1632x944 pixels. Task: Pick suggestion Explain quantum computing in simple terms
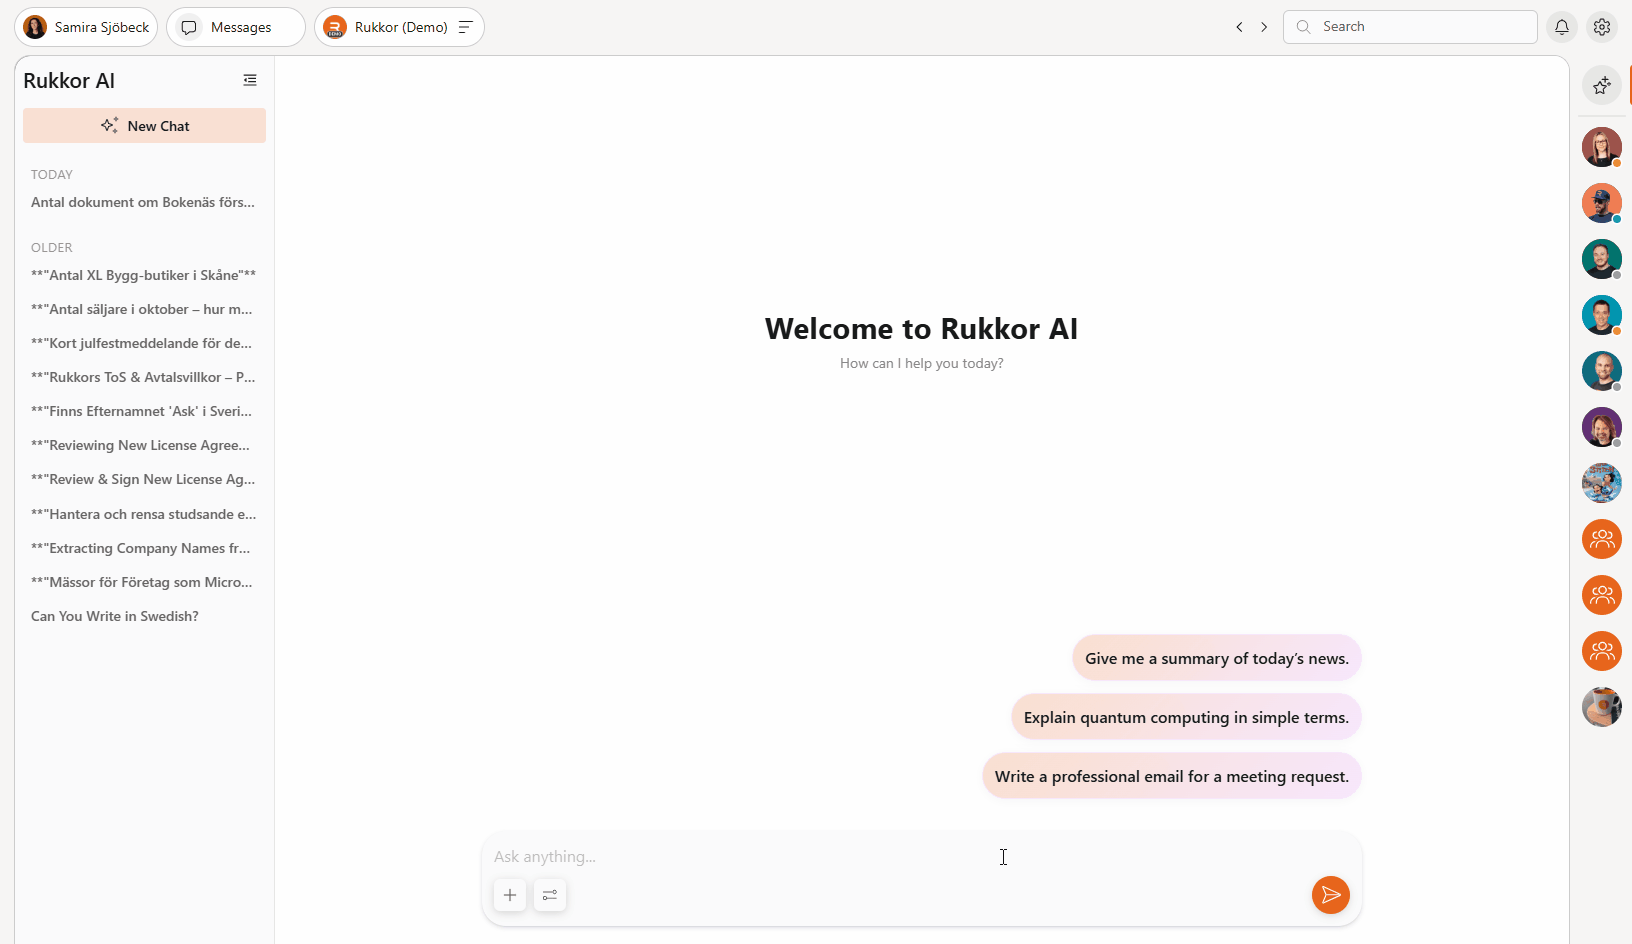pos(1186,717)
